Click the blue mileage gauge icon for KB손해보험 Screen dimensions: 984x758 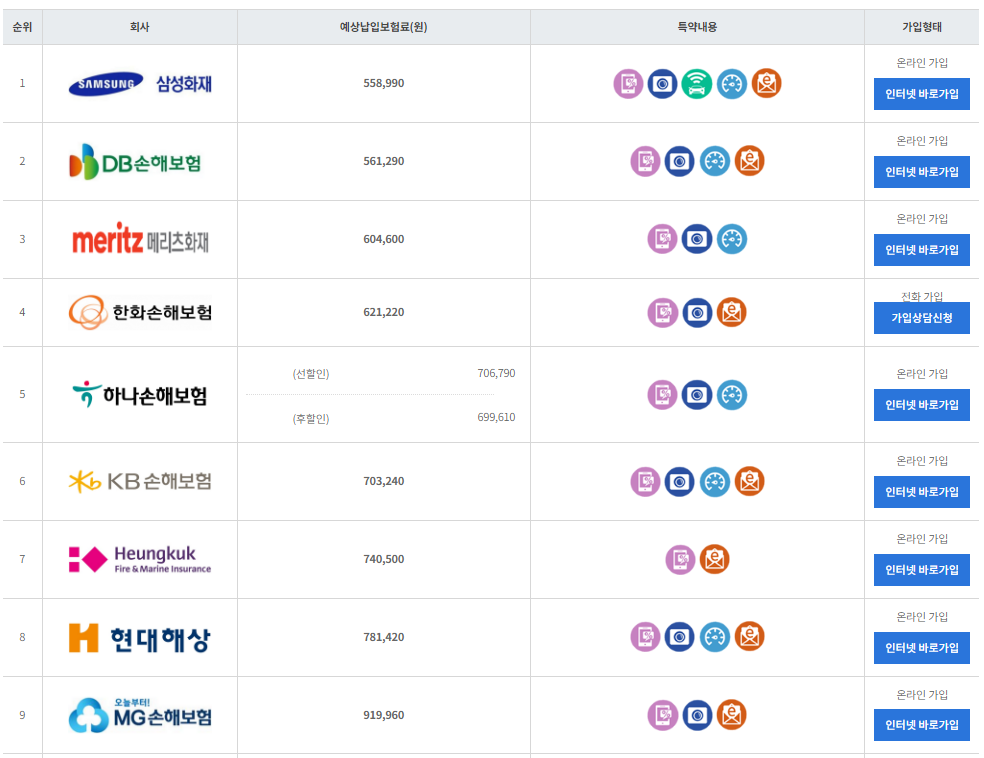pos(715,482)
